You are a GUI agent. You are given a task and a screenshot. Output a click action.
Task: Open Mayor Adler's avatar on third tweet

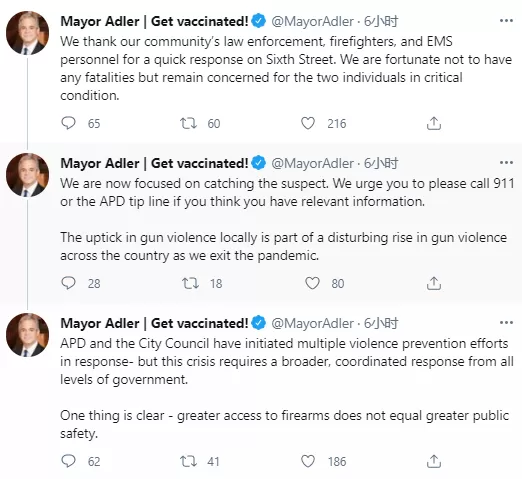27,335
